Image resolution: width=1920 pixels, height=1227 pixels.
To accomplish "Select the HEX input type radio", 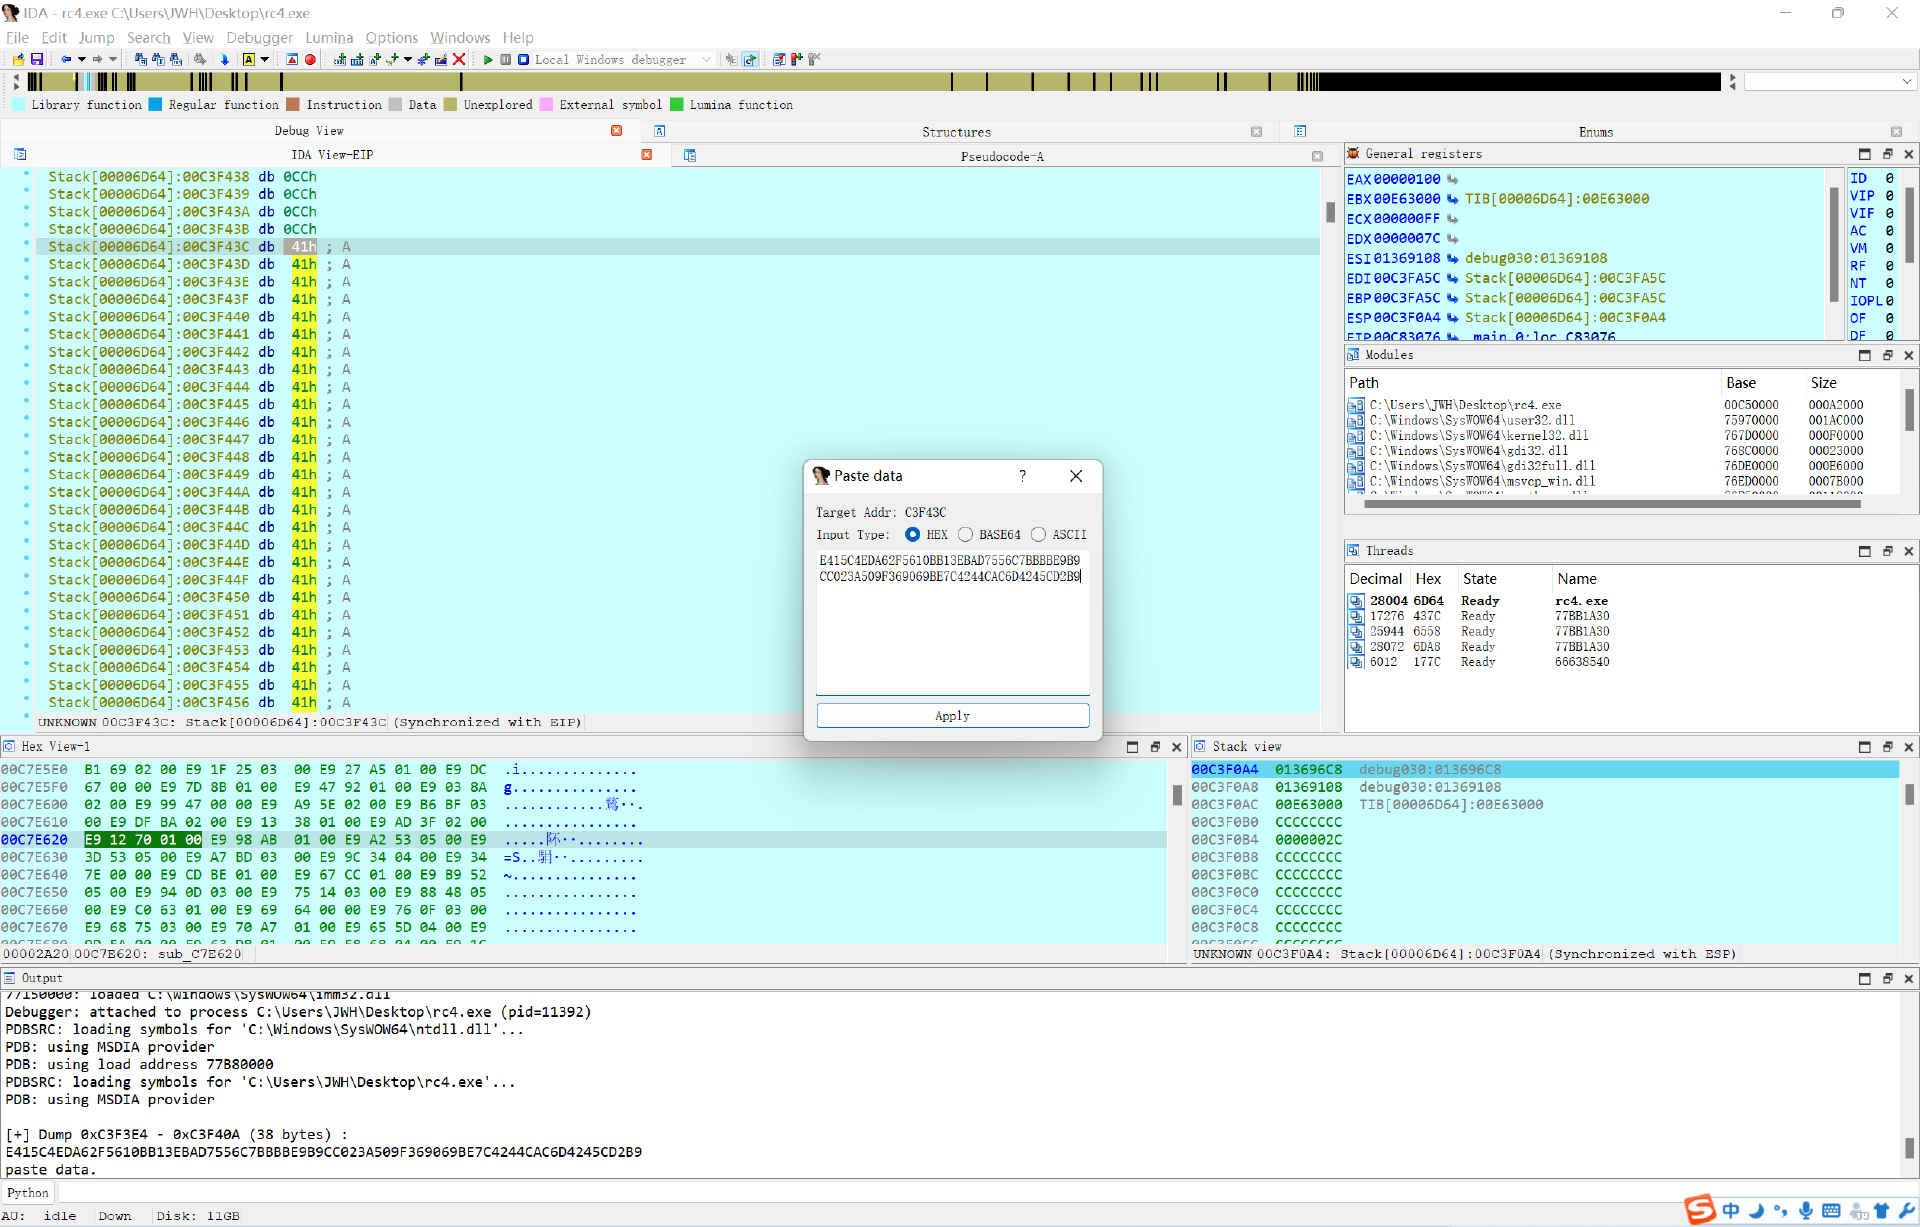I will coord(912,535).
